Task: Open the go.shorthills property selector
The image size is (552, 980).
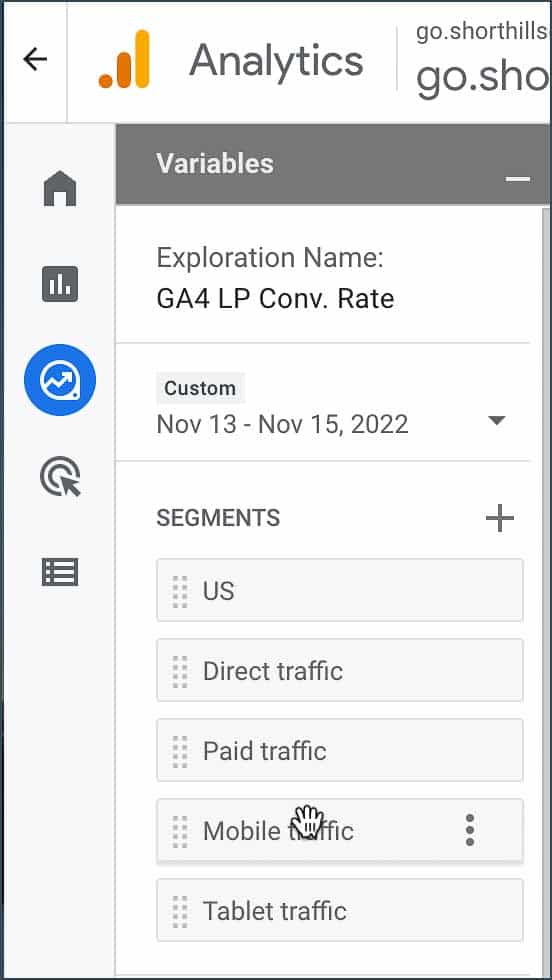Action: point(483,61)
